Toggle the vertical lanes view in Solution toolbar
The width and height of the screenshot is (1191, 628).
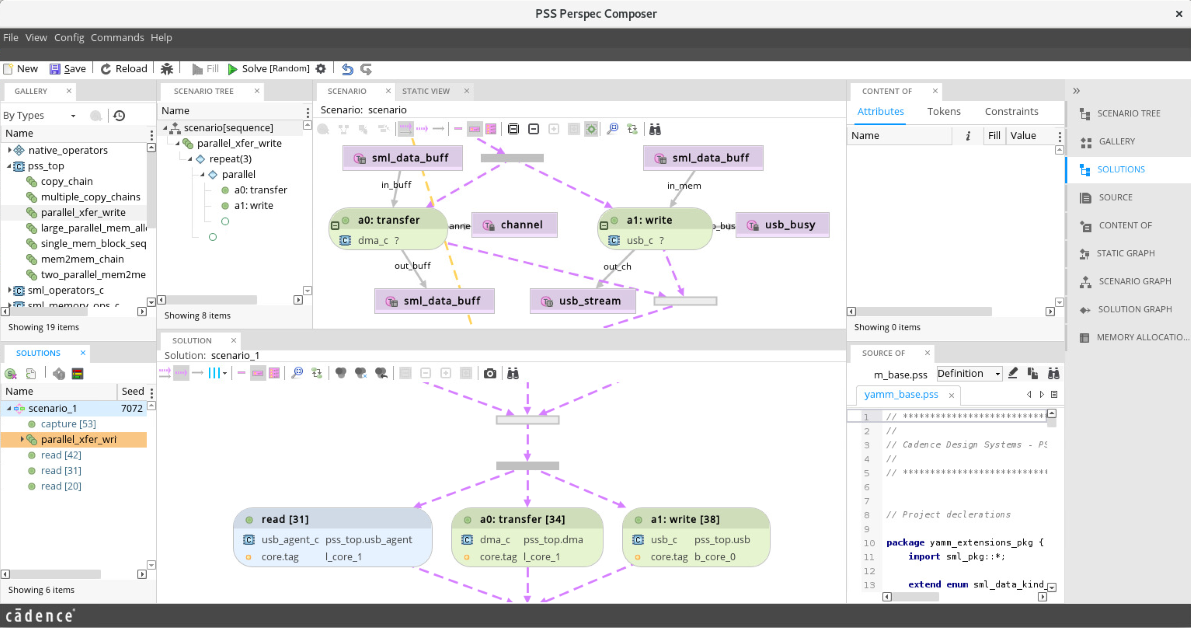(213, 373)
